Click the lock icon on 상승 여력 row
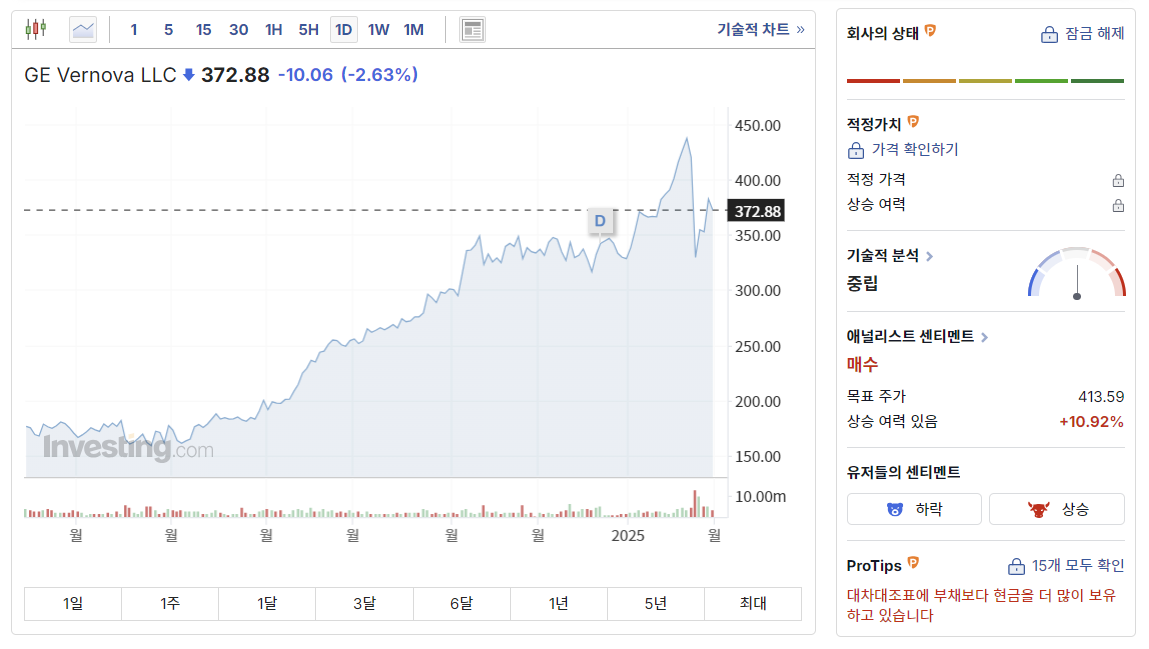1149x649 pixels. [x=1118, y=205]
